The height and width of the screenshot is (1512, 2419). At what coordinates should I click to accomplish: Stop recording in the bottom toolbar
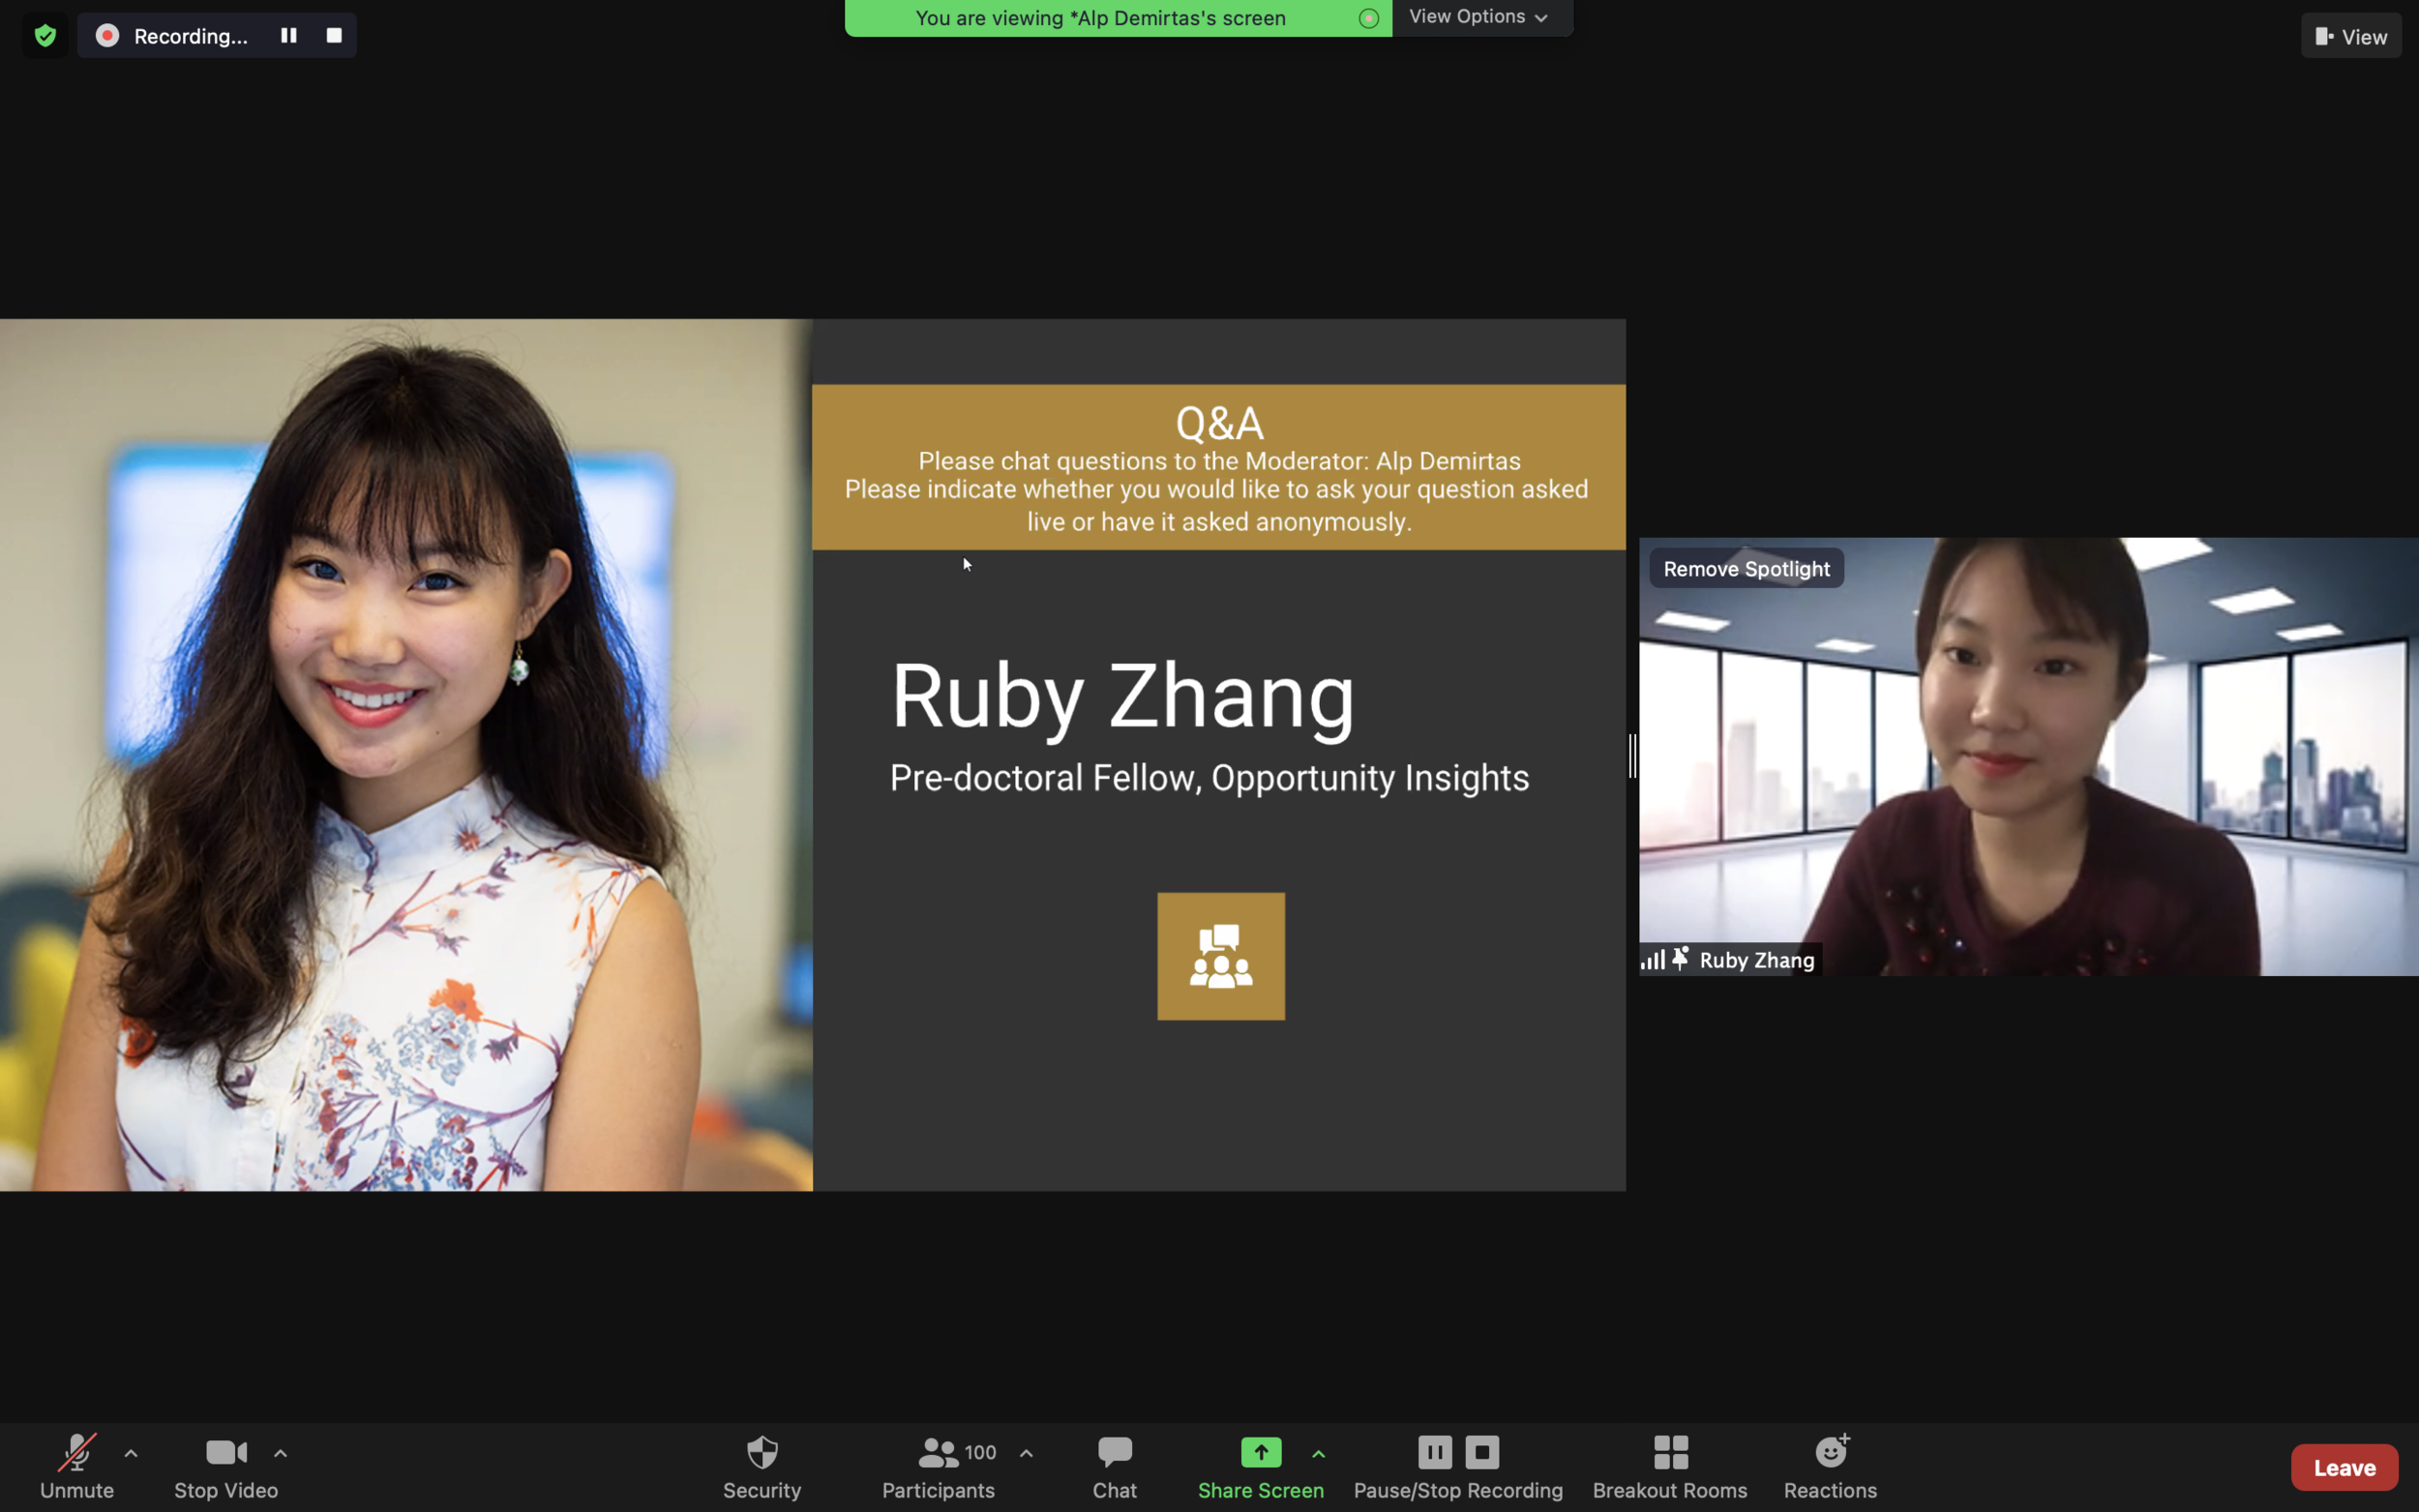pyautogui.click(x=1482, y=1452)
